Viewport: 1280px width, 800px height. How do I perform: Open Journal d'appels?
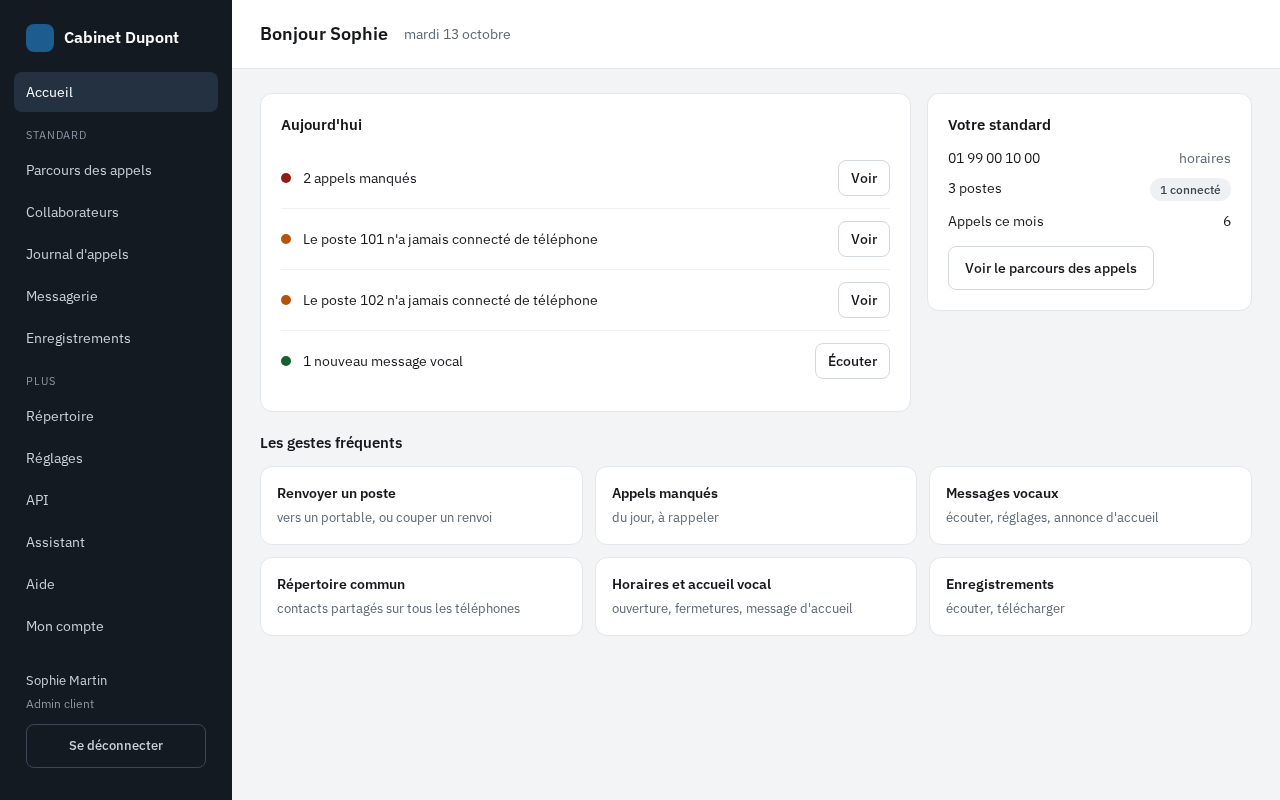[116, 254]
